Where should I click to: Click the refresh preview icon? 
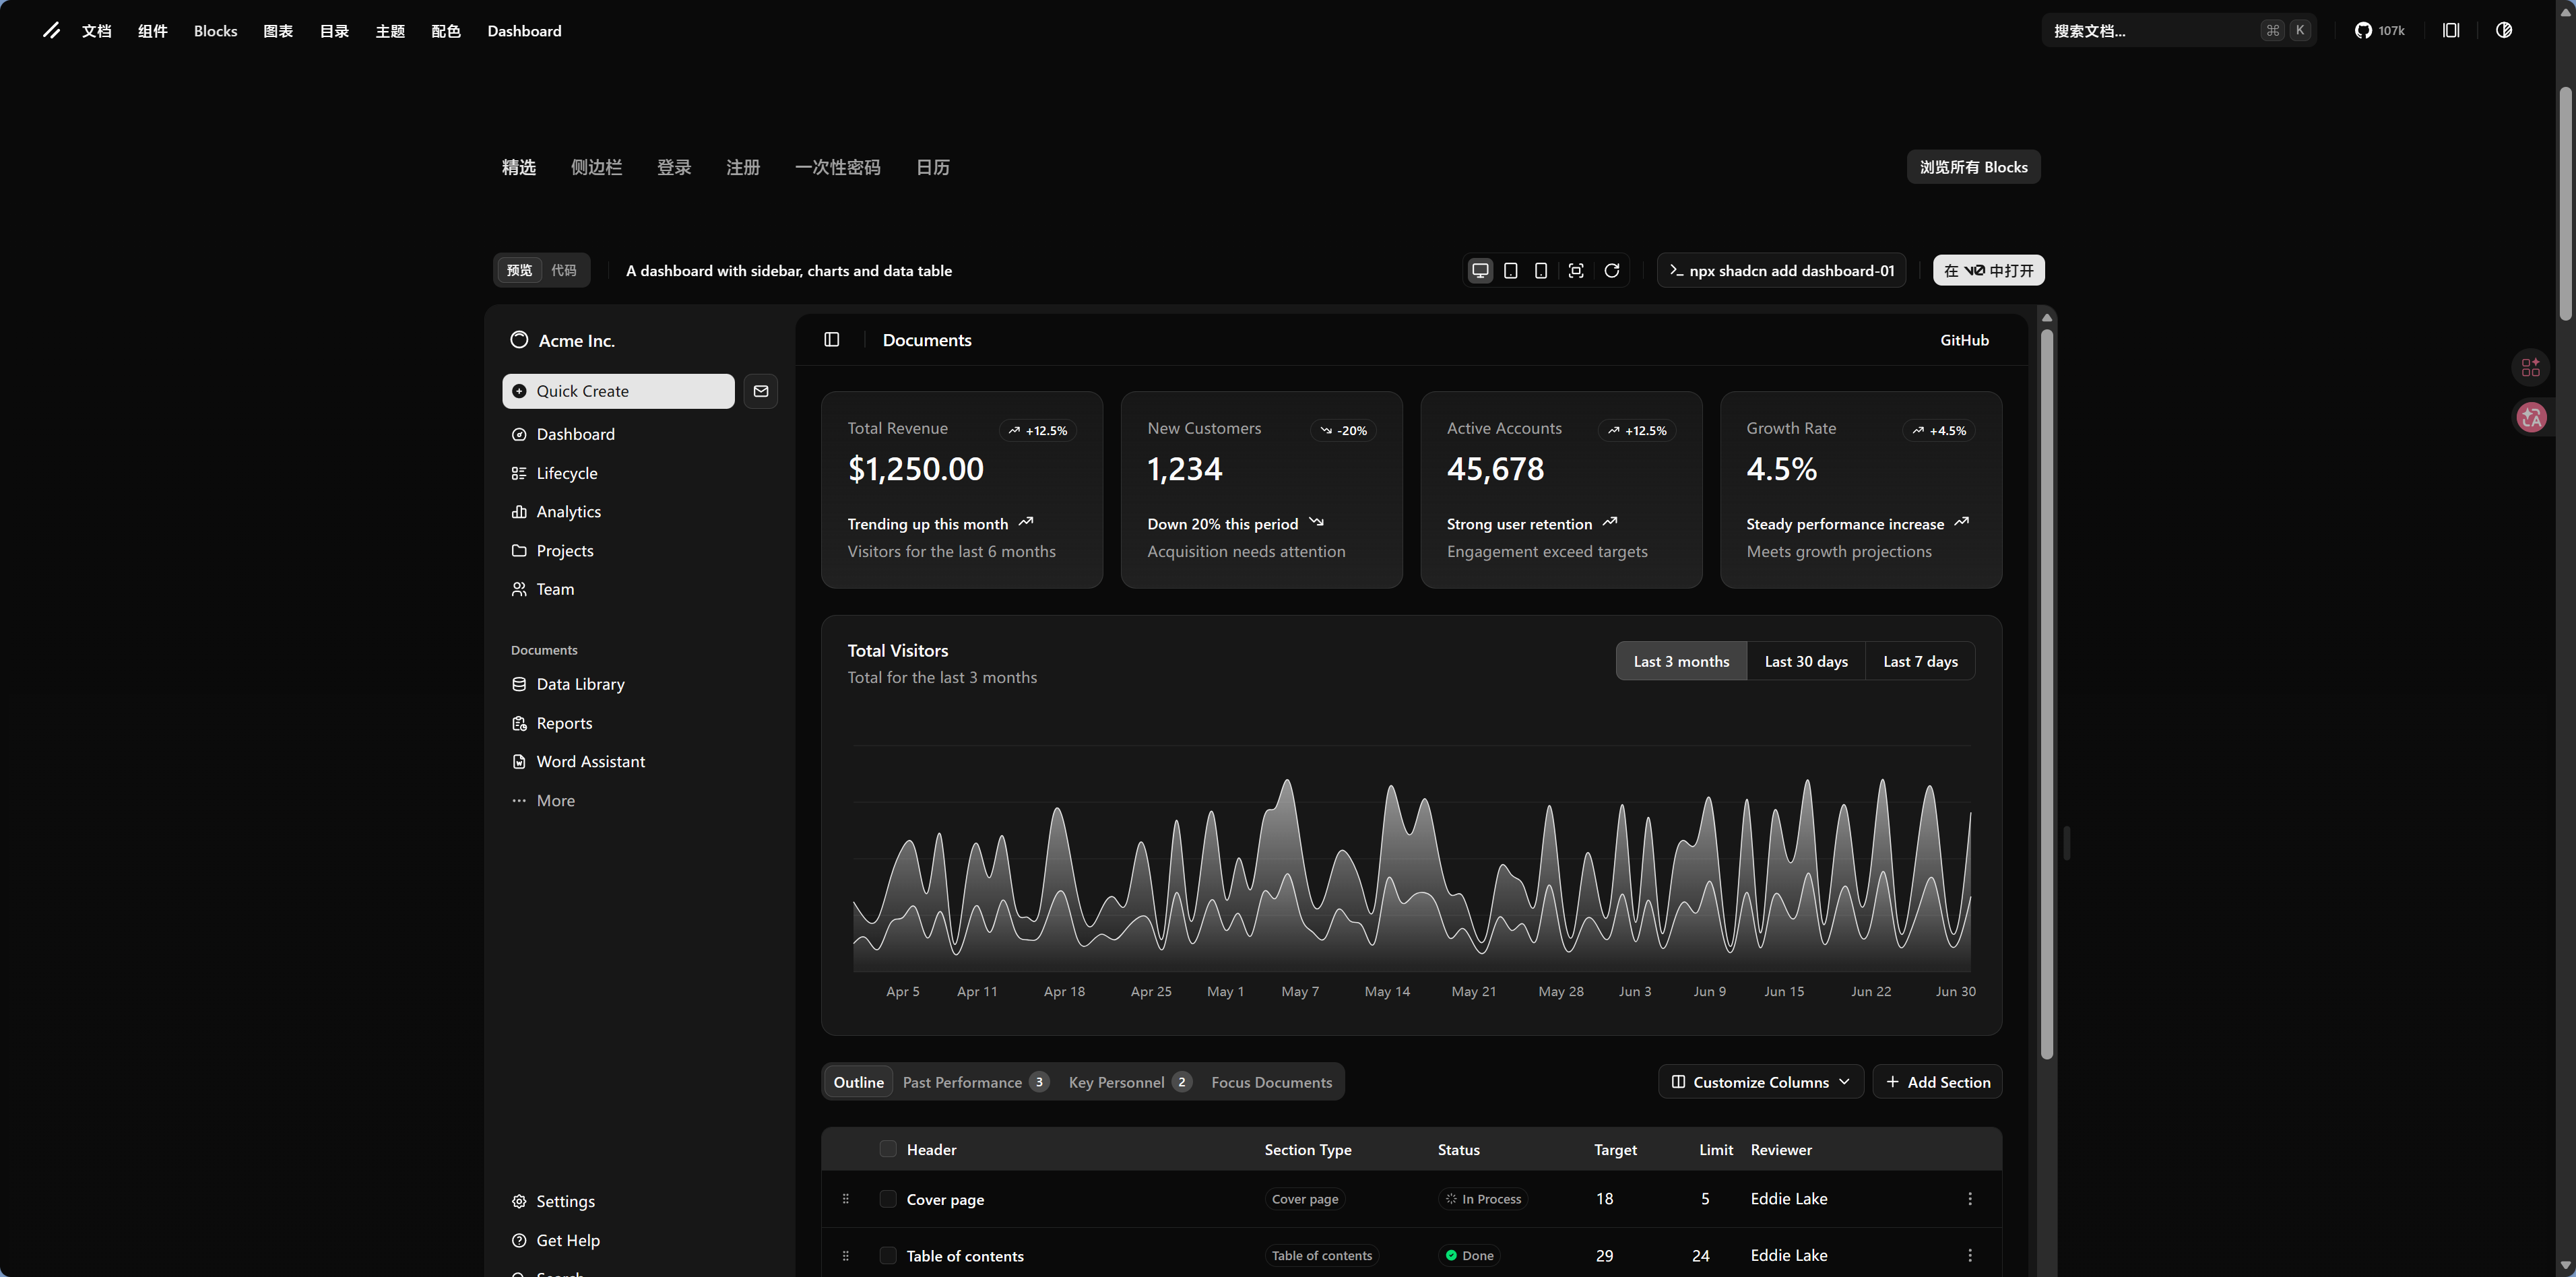(x=1612, y=270)
